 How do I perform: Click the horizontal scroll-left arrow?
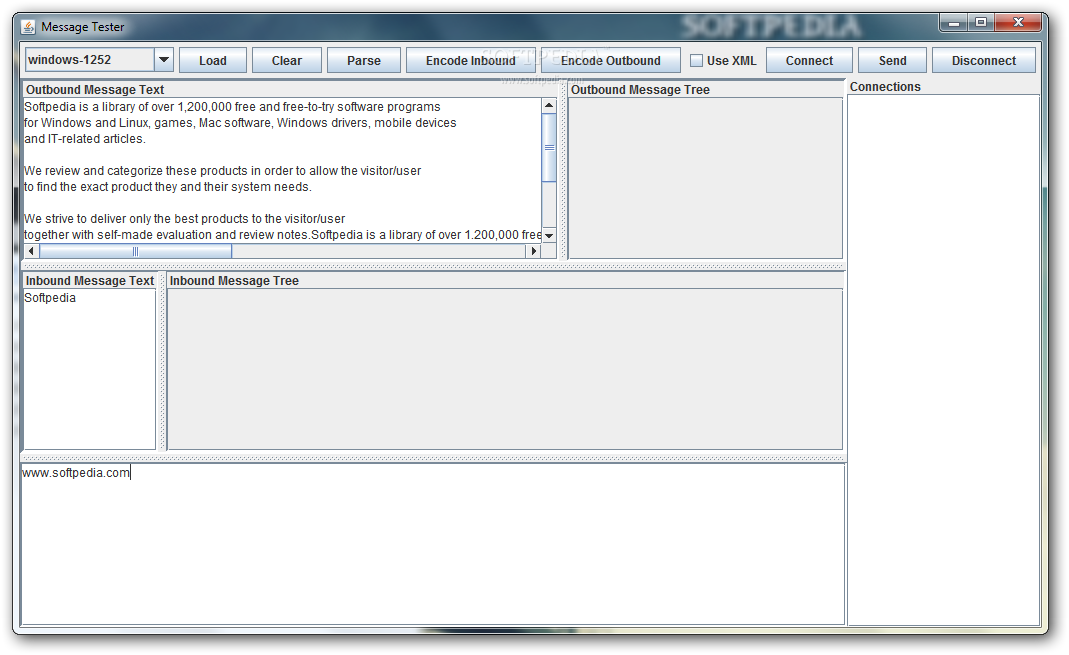coord(31,251)
